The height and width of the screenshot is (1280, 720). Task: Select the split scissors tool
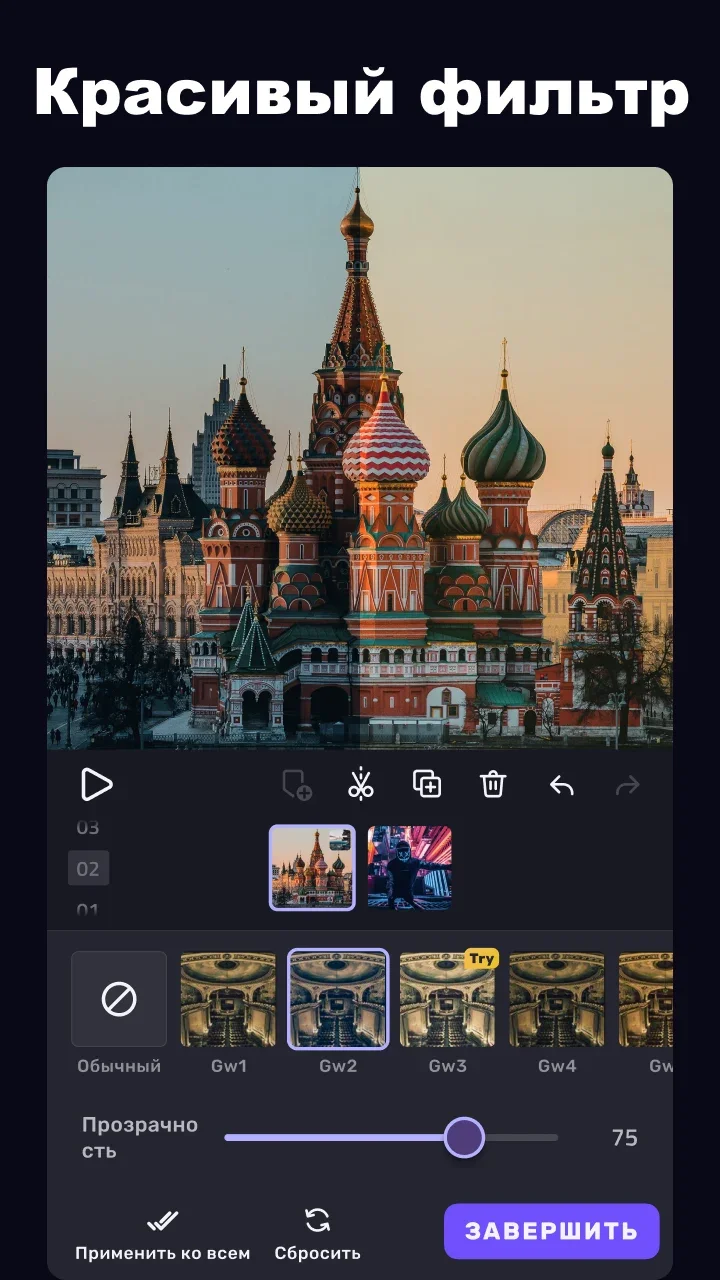[361, 785]
